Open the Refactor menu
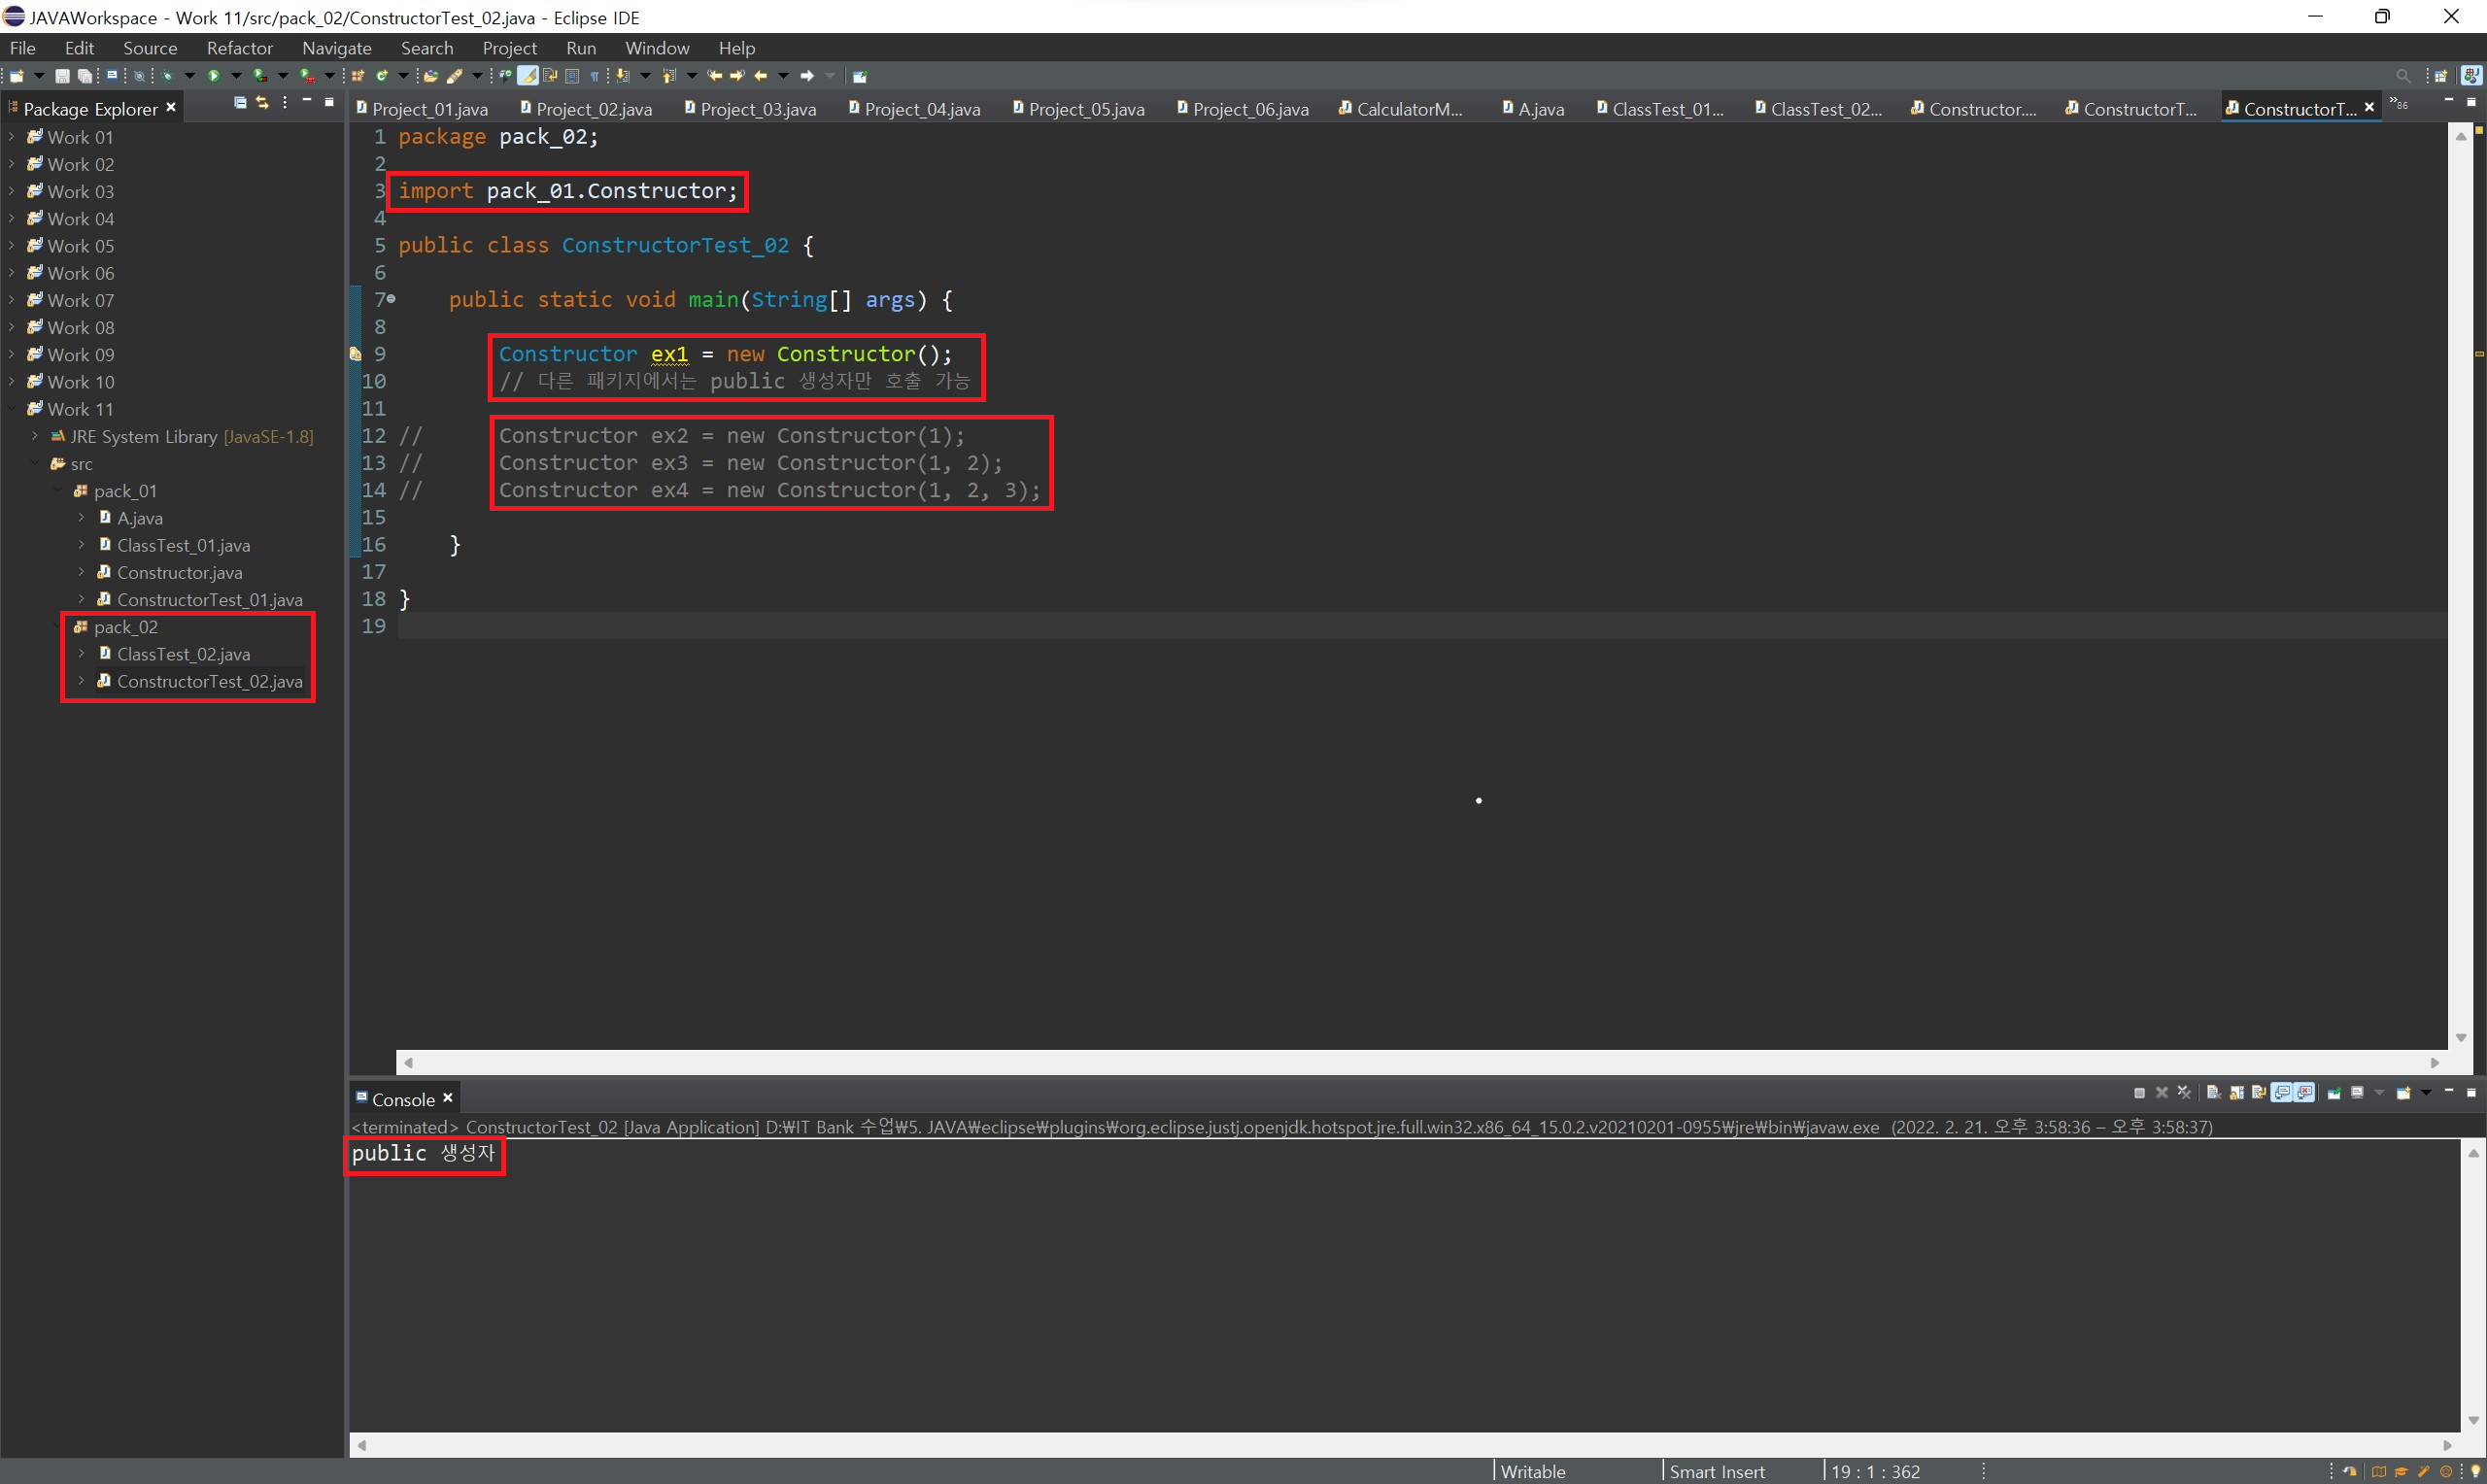Screen dimensions: 2487x1484 239,48
